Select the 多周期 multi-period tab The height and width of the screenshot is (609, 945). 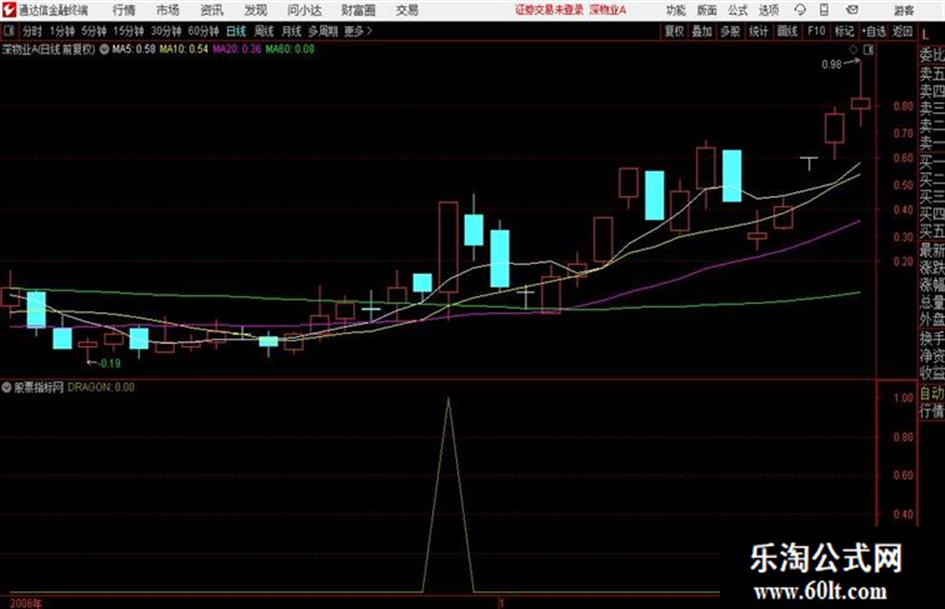click(323, 31)
